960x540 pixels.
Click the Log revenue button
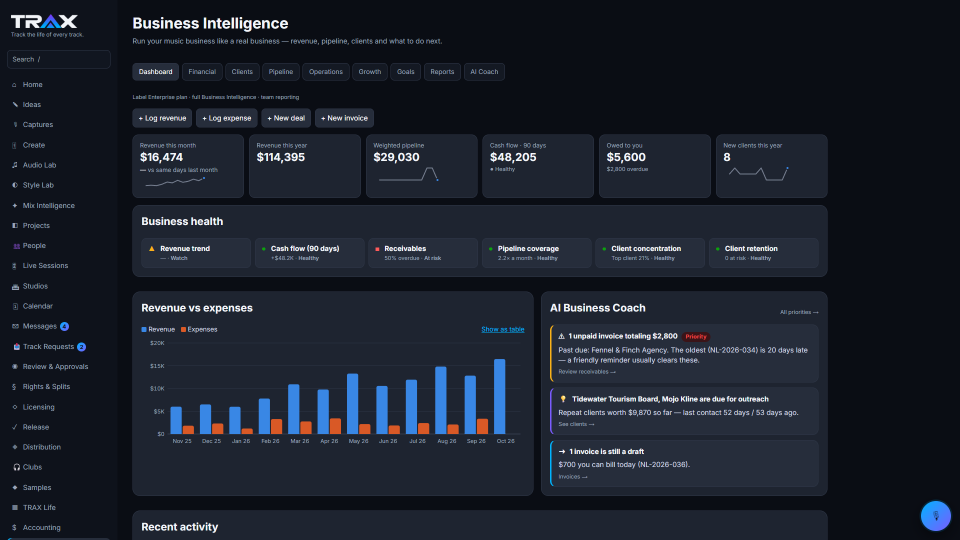click(x=162, y=118)
